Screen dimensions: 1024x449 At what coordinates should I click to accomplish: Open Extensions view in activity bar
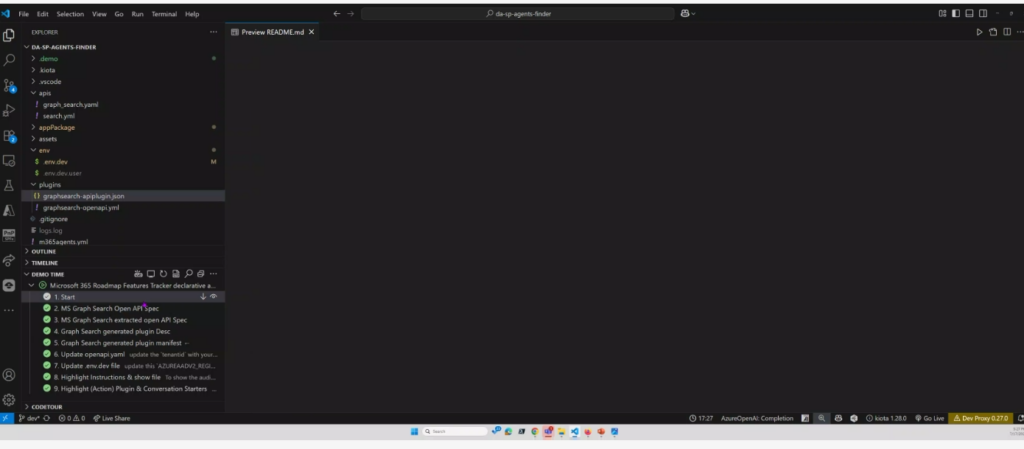(9, 136)
